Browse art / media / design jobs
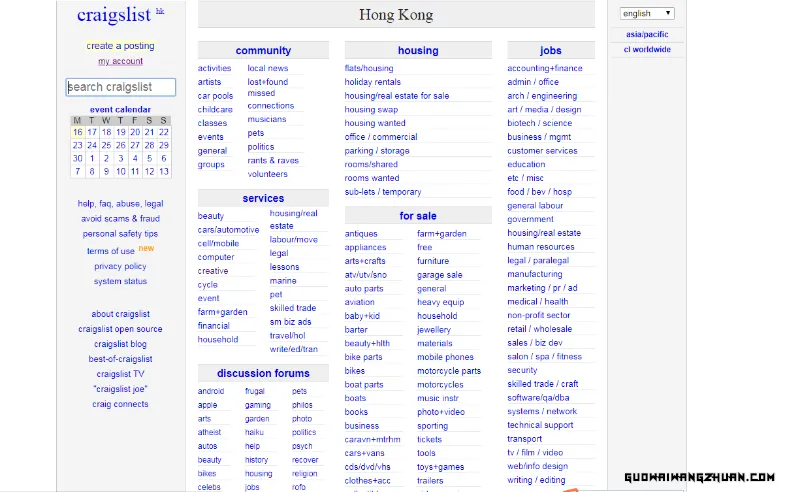 544,110
